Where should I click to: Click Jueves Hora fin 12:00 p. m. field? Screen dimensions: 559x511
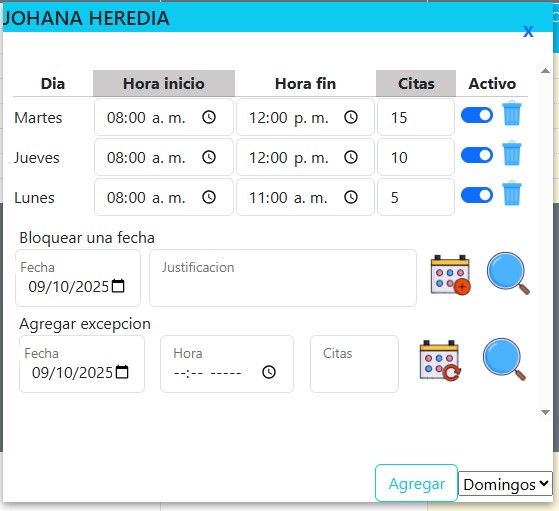pos(306,157)
